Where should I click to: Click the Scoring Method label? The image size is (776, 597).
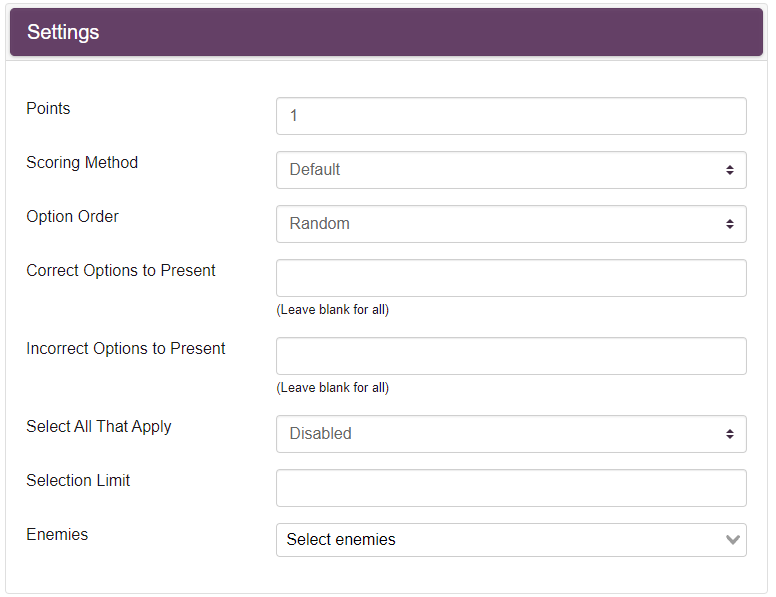pos(82,162)
